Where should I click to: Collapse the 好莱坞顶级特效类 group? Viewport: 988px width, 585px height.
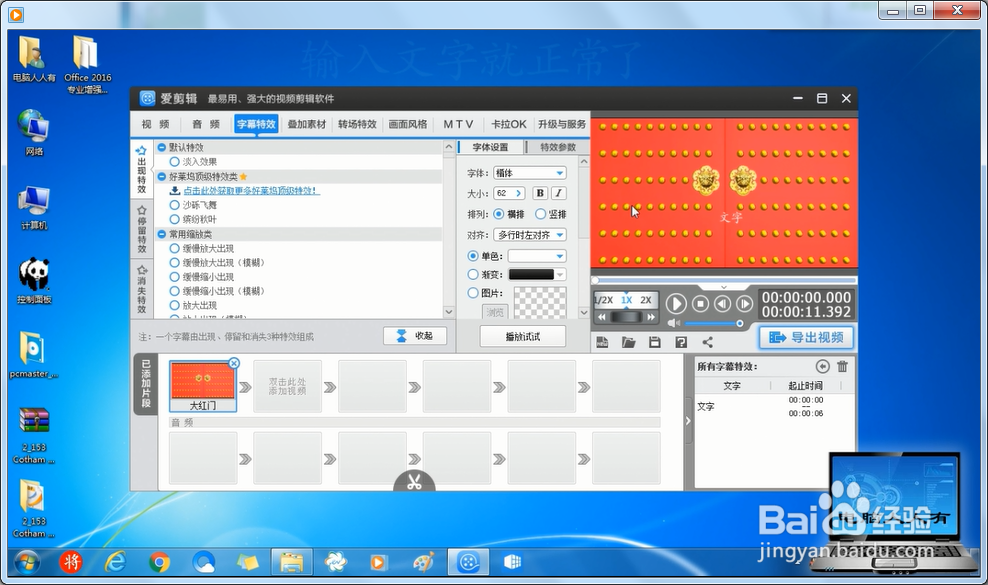tap(162, 177)
